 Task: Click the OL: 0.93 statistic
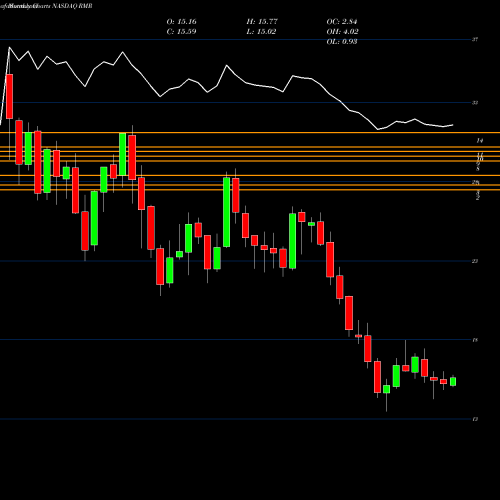click(x=342, y=42)
